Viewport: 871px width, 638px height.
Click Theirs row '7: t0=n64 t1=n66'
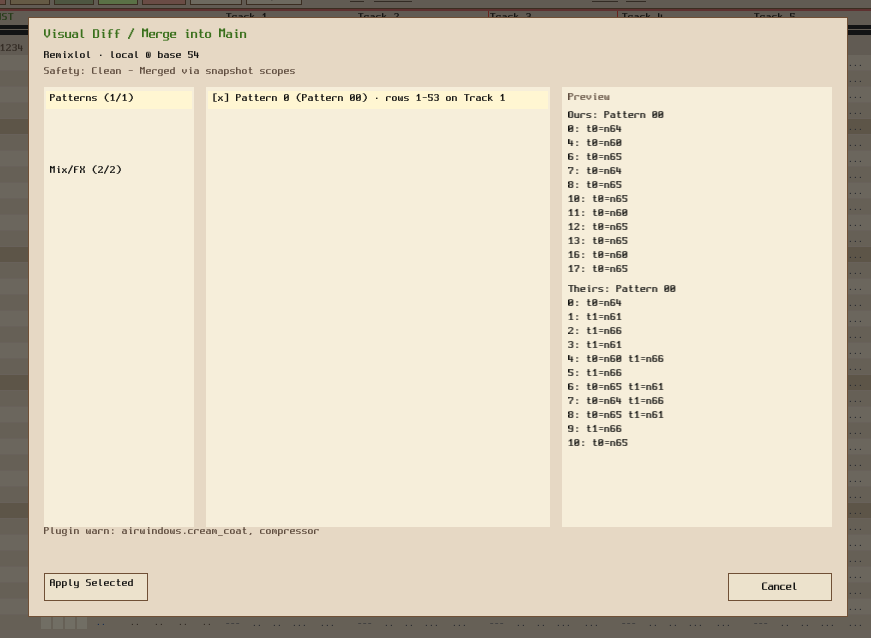(615, 400)
